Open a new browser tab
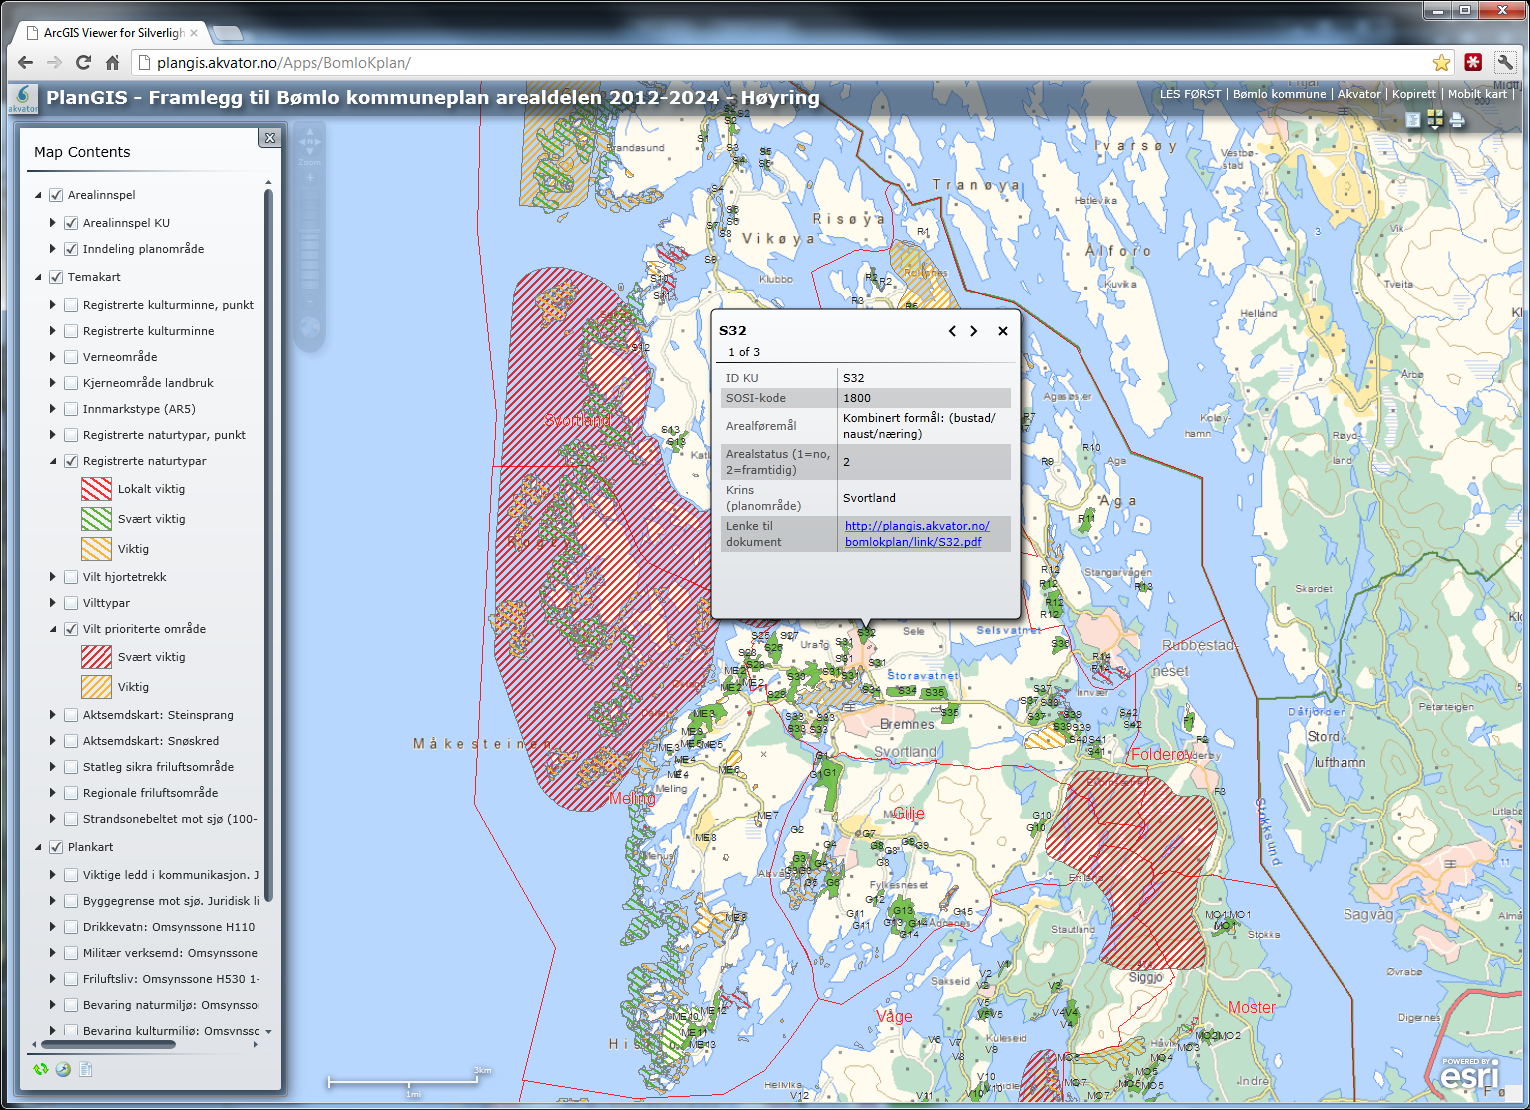The image size is (1530, 1110). (x=228, y=33)
